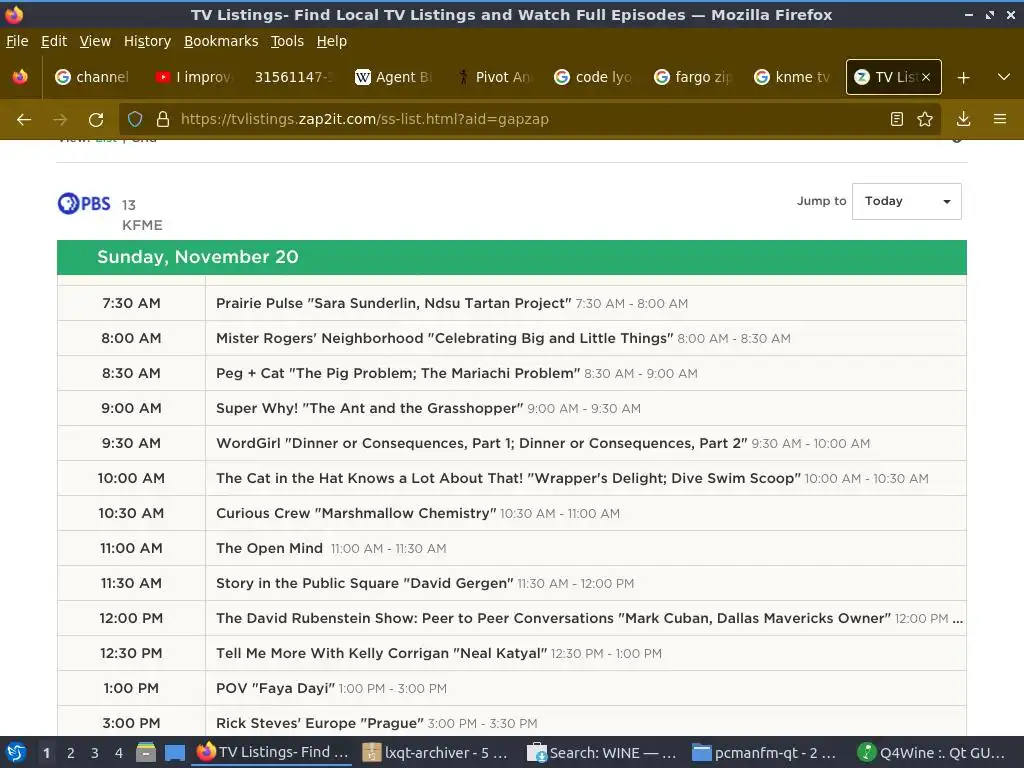Switch to the 'code lyo' tab
The image size is (1024, 768).
tap(594, 77)
